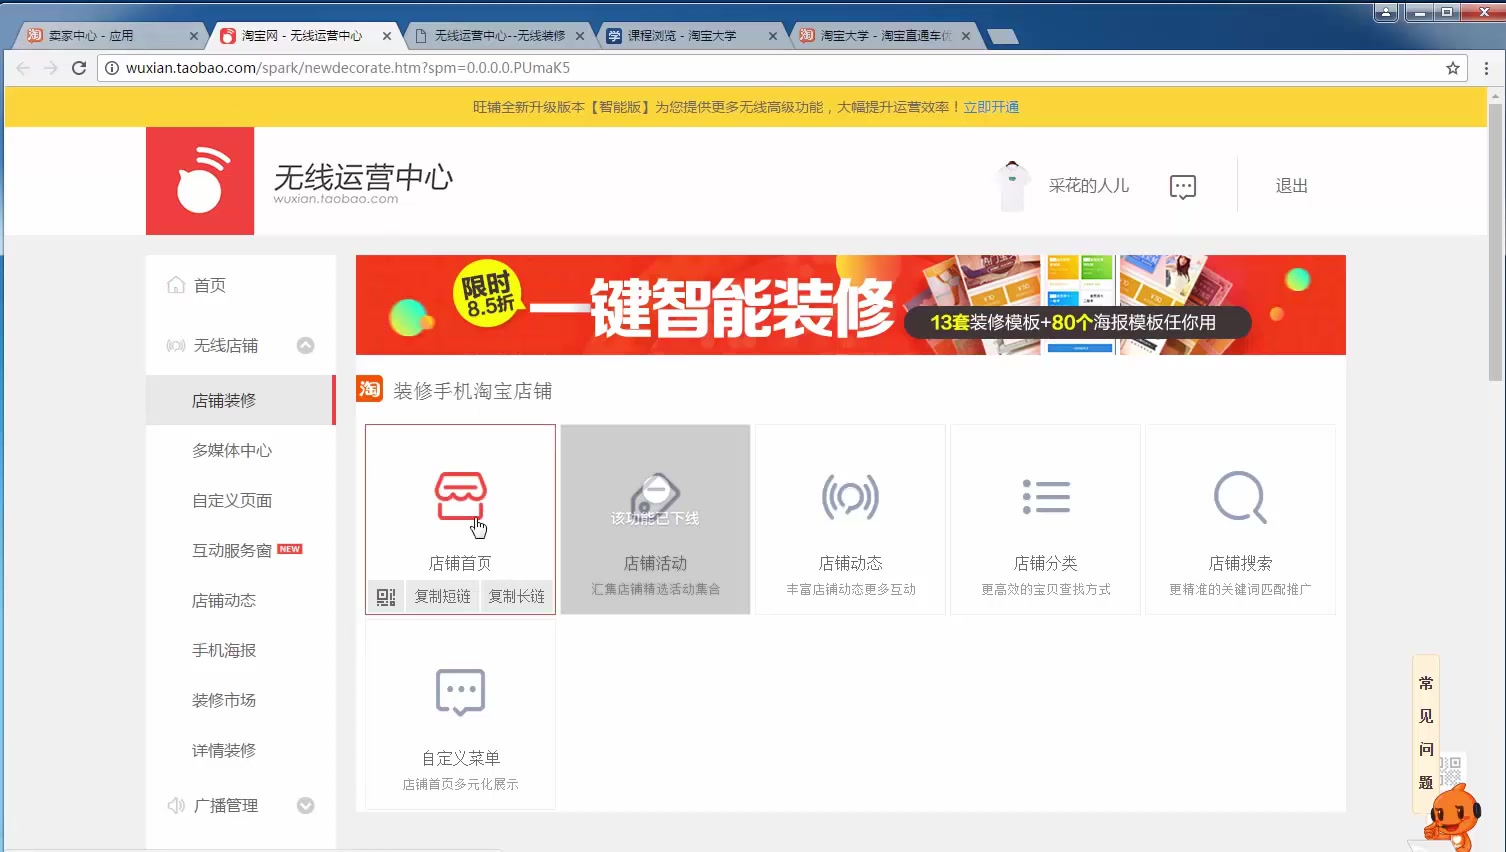
Task: Click 退出 to log out
Action: point(1291,186)
